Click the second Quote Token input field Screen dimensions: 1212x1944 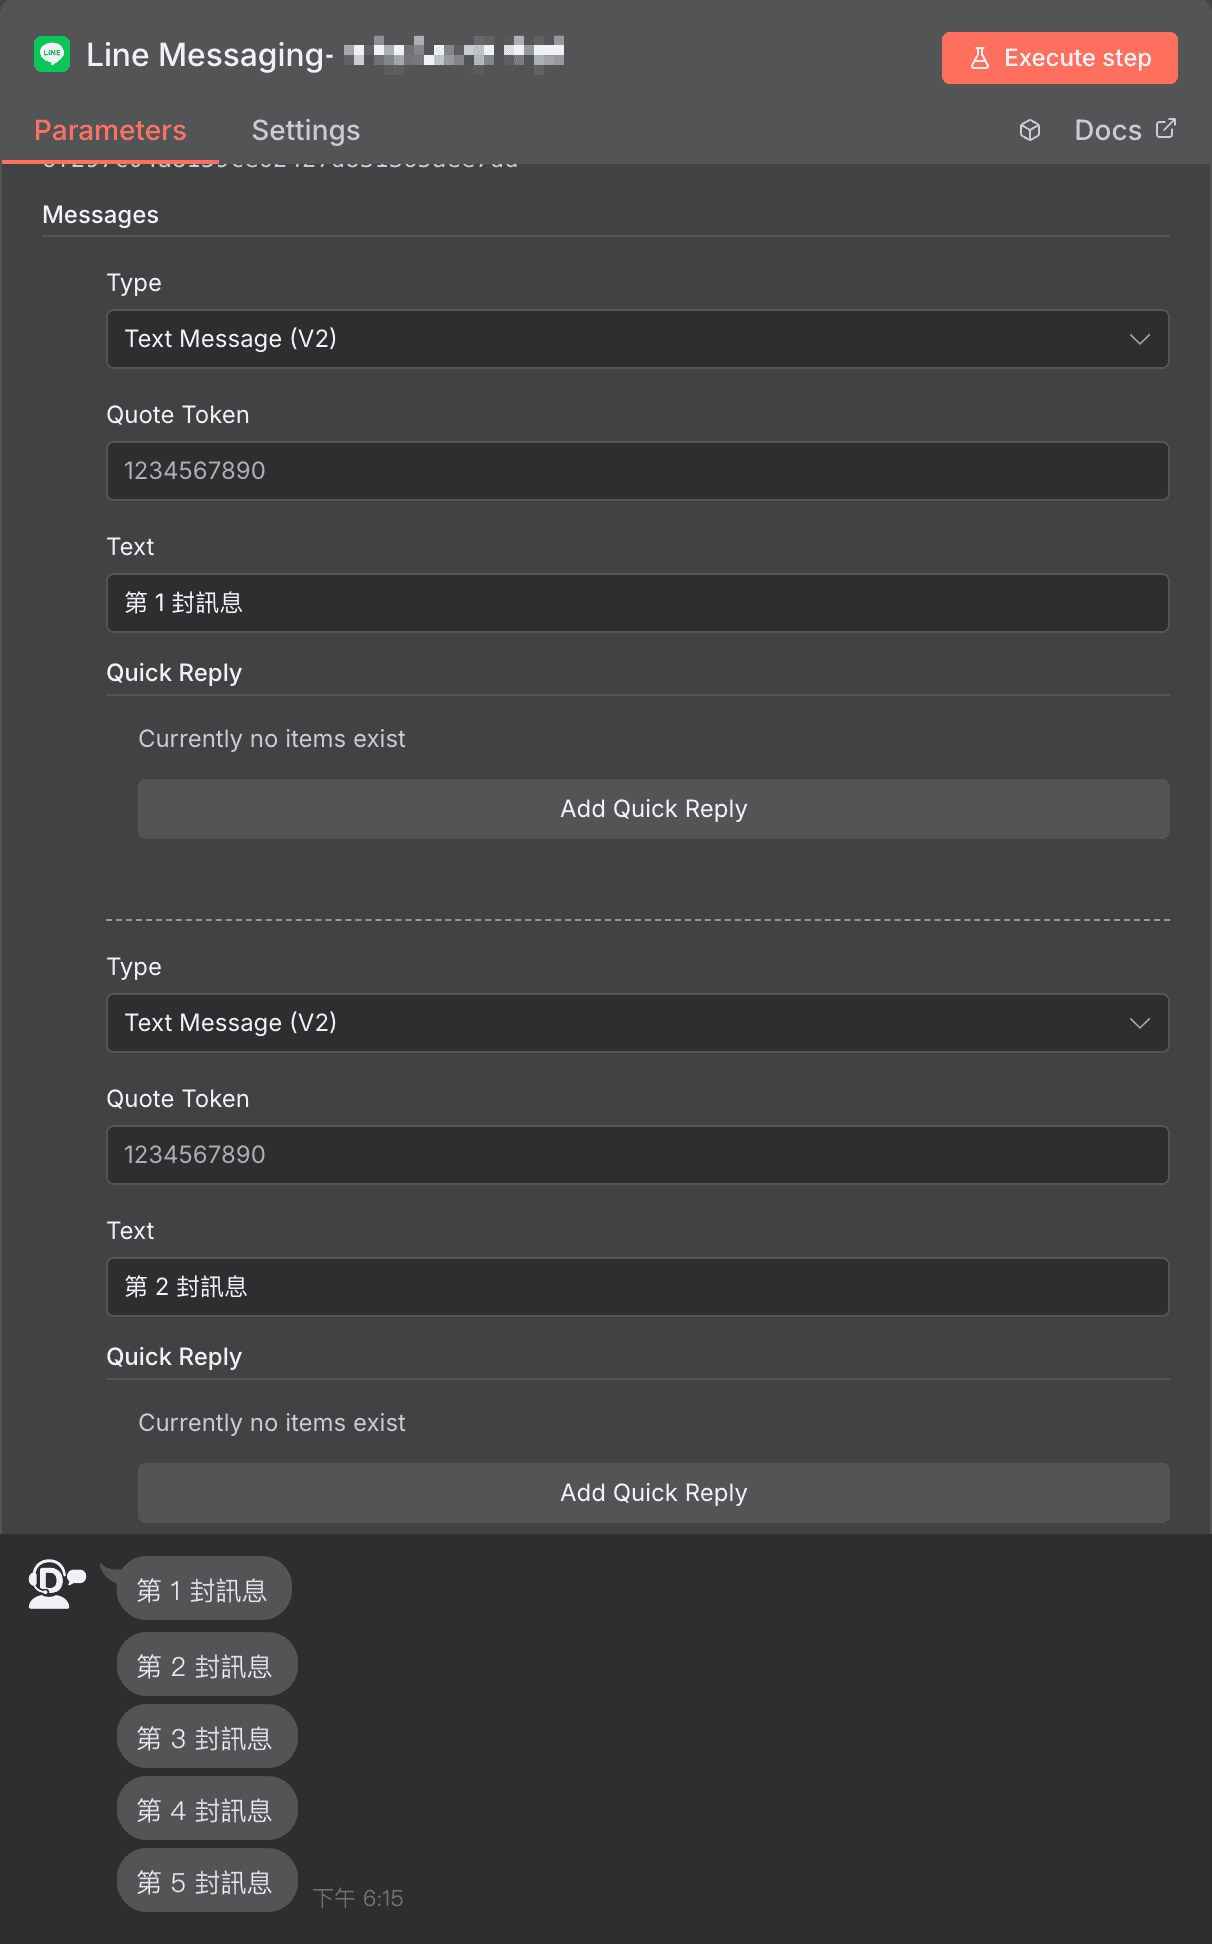point(637,1155)
